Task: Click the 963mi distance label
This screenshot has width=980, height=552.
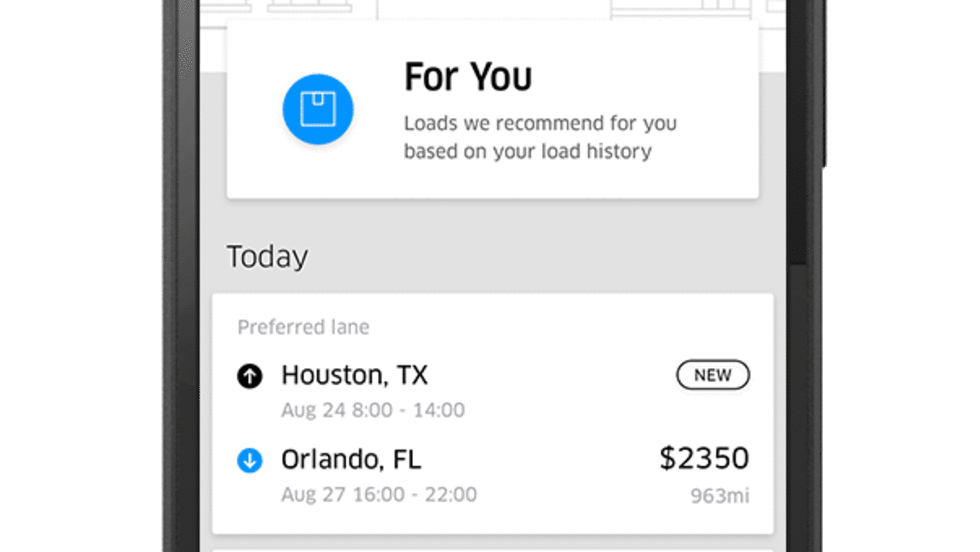Action: (x=718, y=495)
